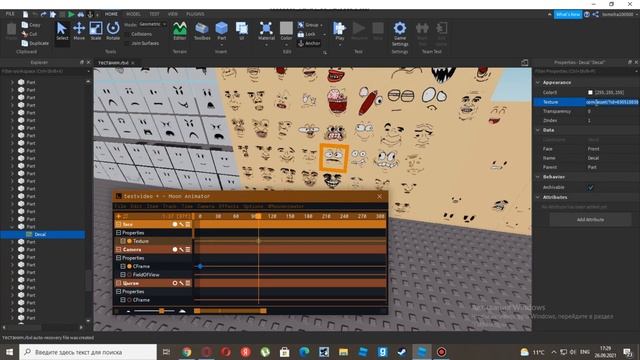
Task: Open the Mode Geometric dropdown
Action: pos(153,24)
